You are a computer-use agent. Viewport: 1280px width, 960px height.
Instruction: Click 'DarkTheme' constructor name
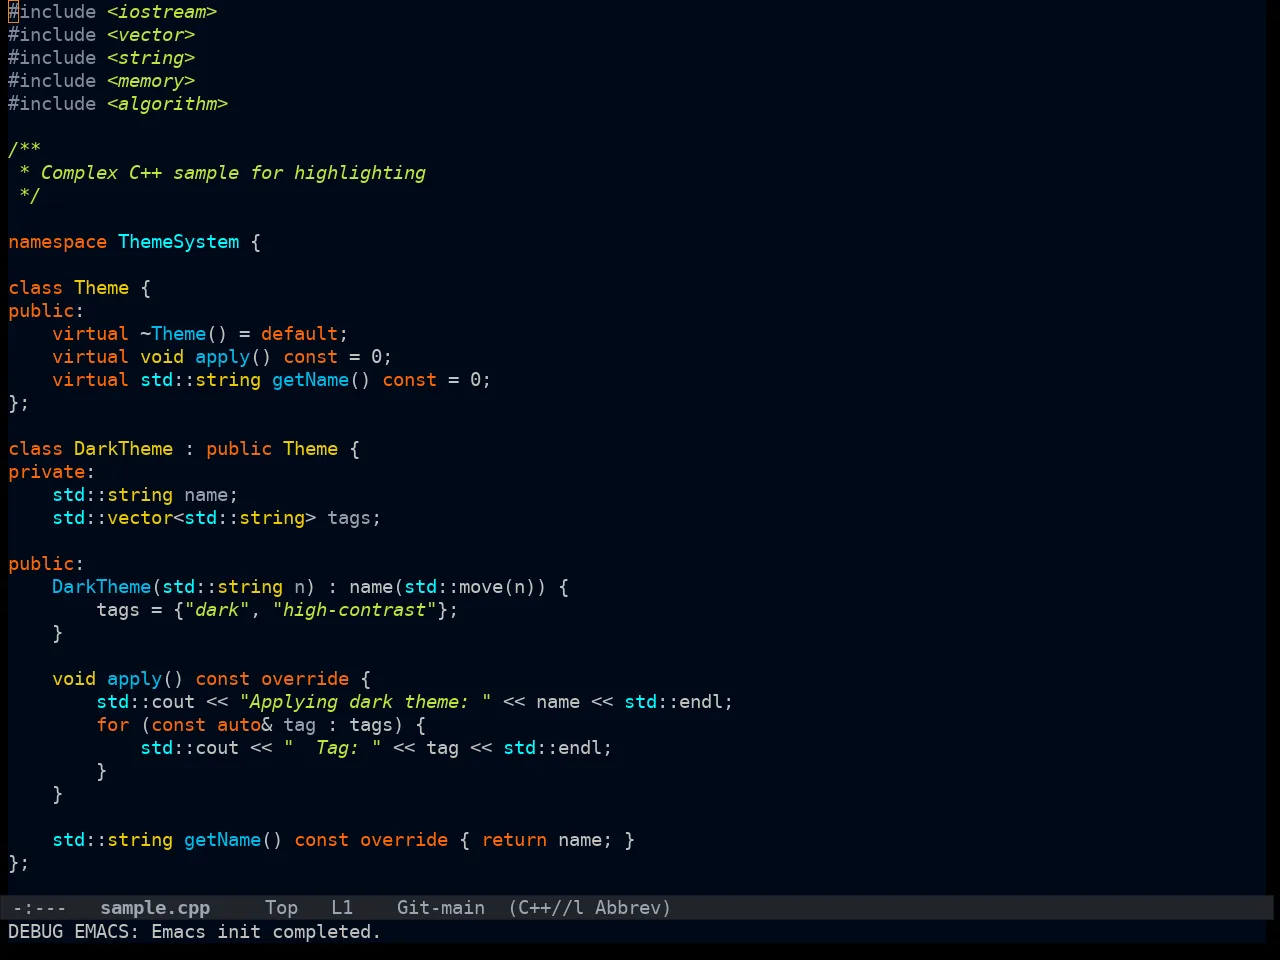(101, 587)
